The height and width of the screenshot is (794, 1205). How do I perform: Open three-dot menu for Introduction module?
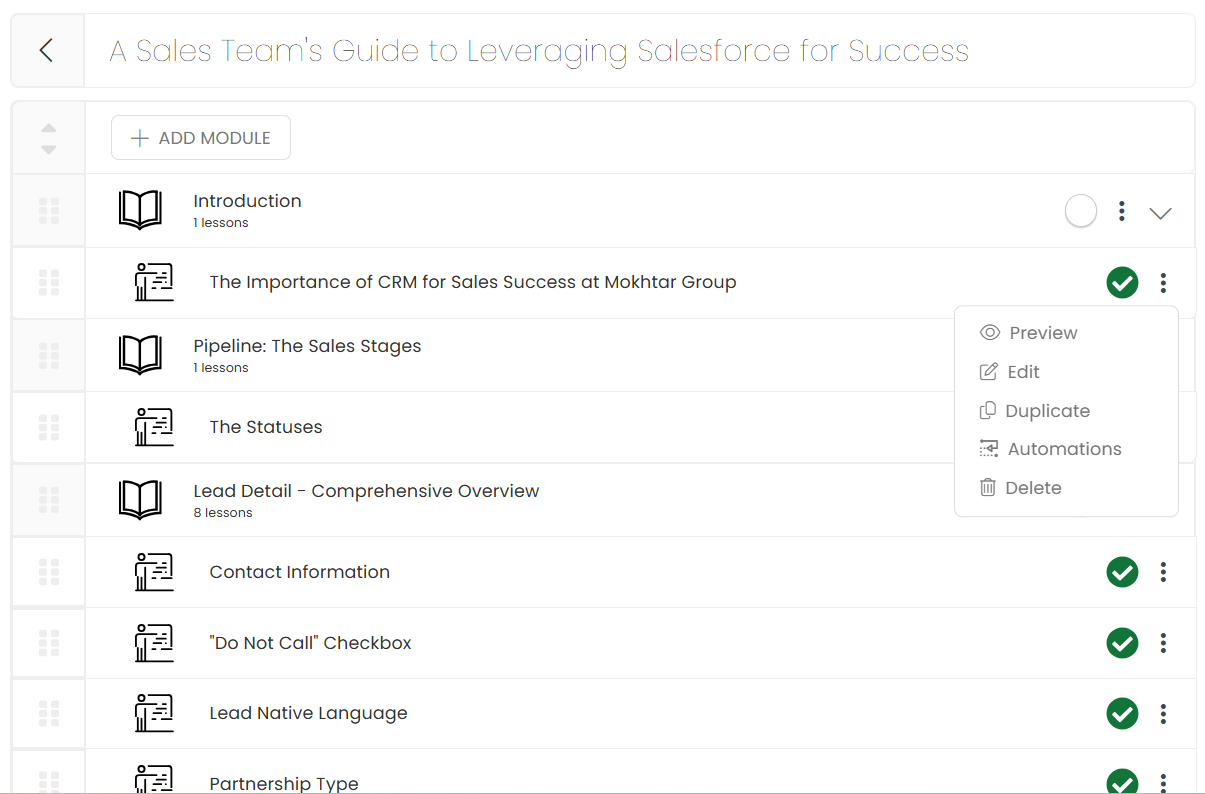(1122, 211)
